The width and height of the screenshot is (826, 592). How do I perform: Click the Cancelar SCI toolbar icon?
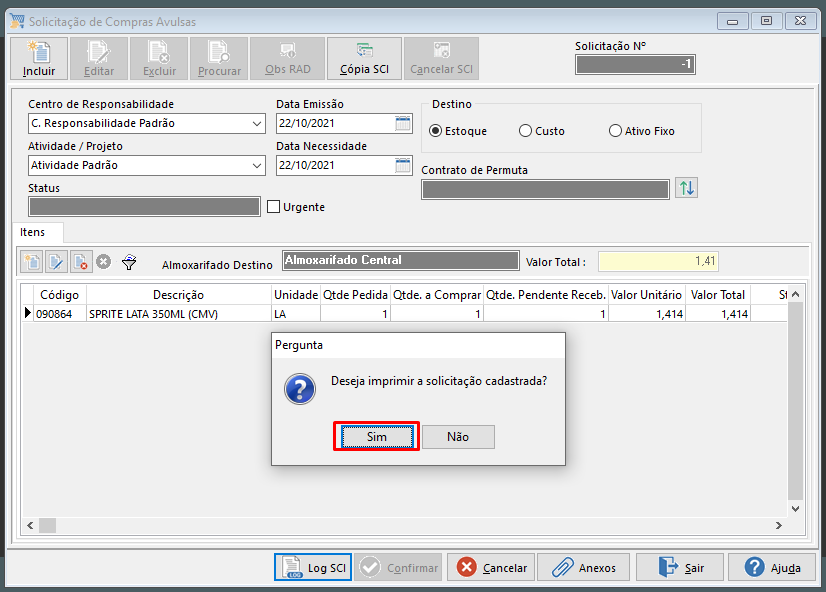point(441,58)
